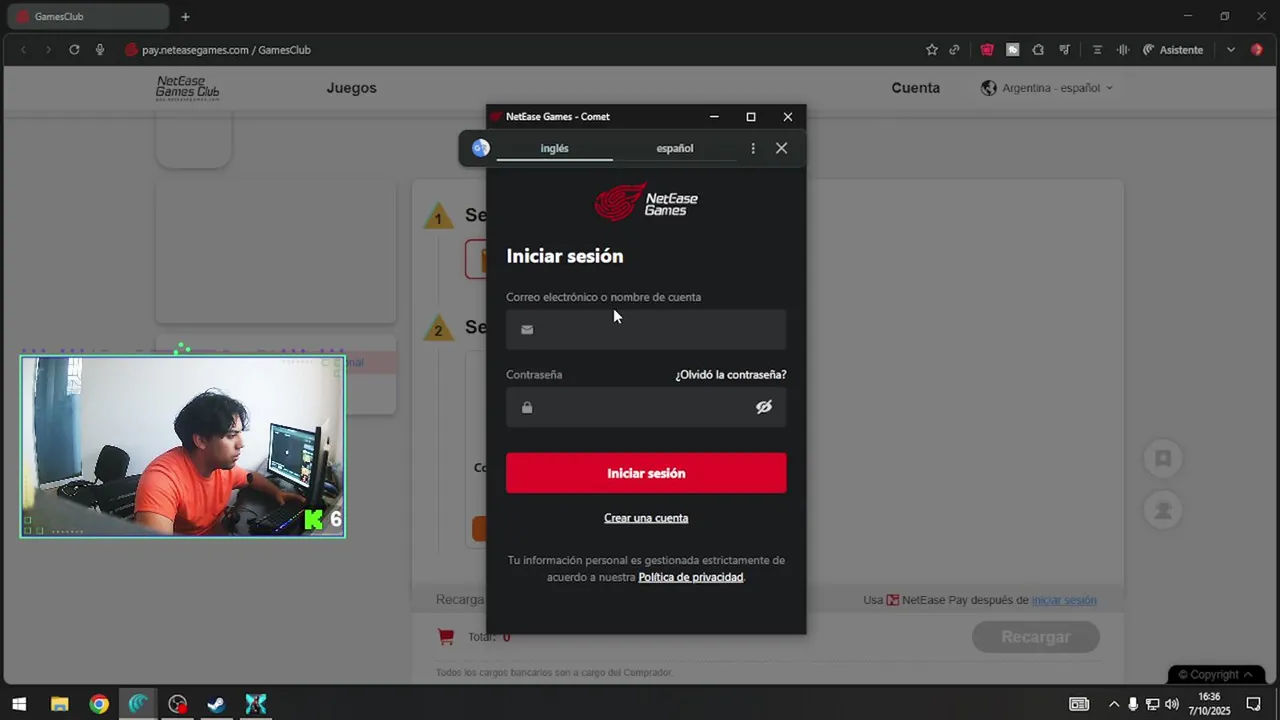Click the media/music control toolbar icon

[1064, 50]
